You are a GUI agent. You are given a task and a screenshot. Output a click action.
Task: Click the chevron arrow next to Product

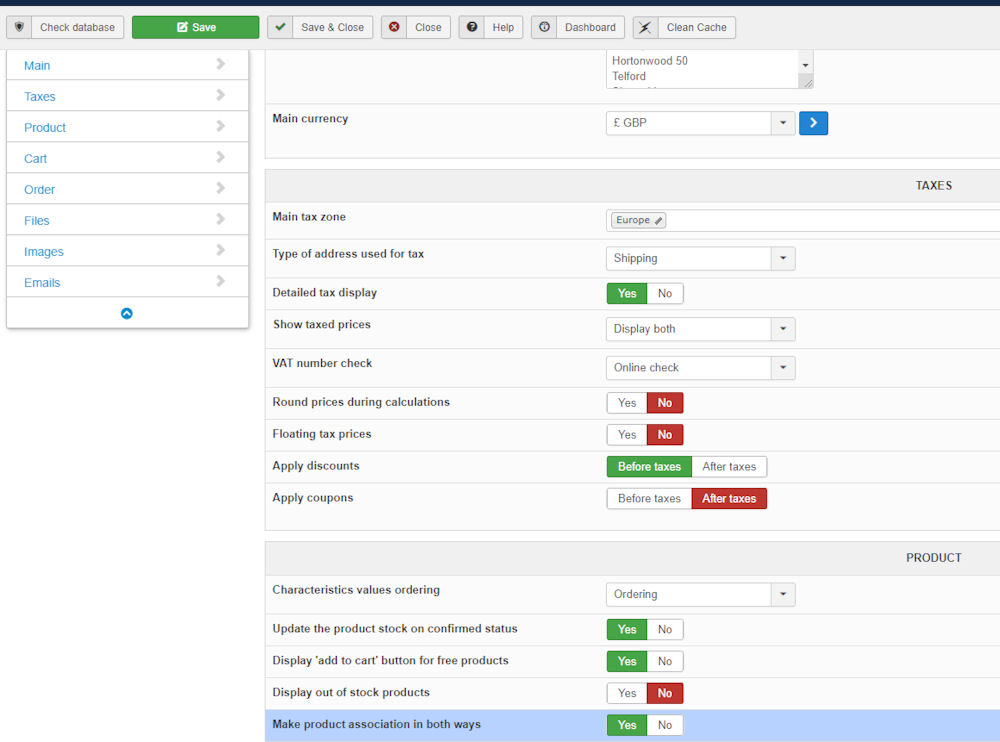(221, 126)
